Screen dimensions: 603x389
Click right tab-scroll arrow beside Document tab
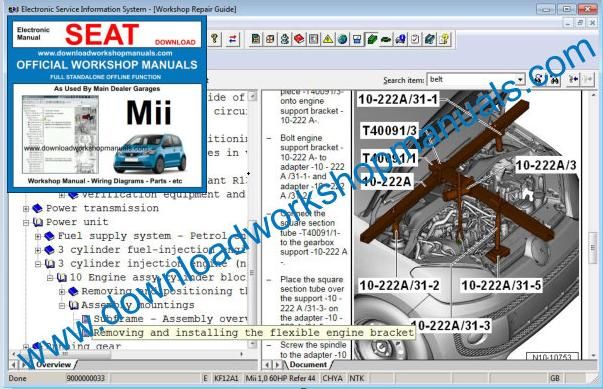tap(277, 364)
